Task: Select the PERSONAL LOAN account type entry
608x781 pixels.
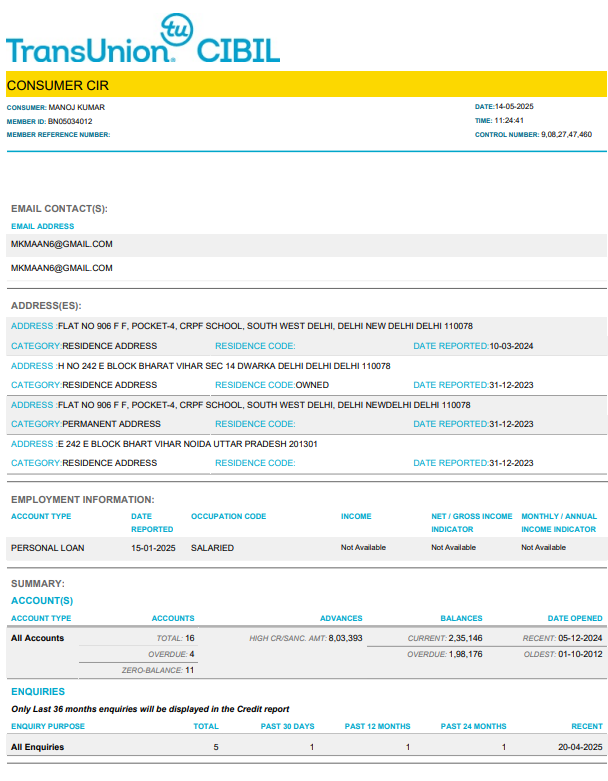Action: pyautogui.click(x=48, y=548)
